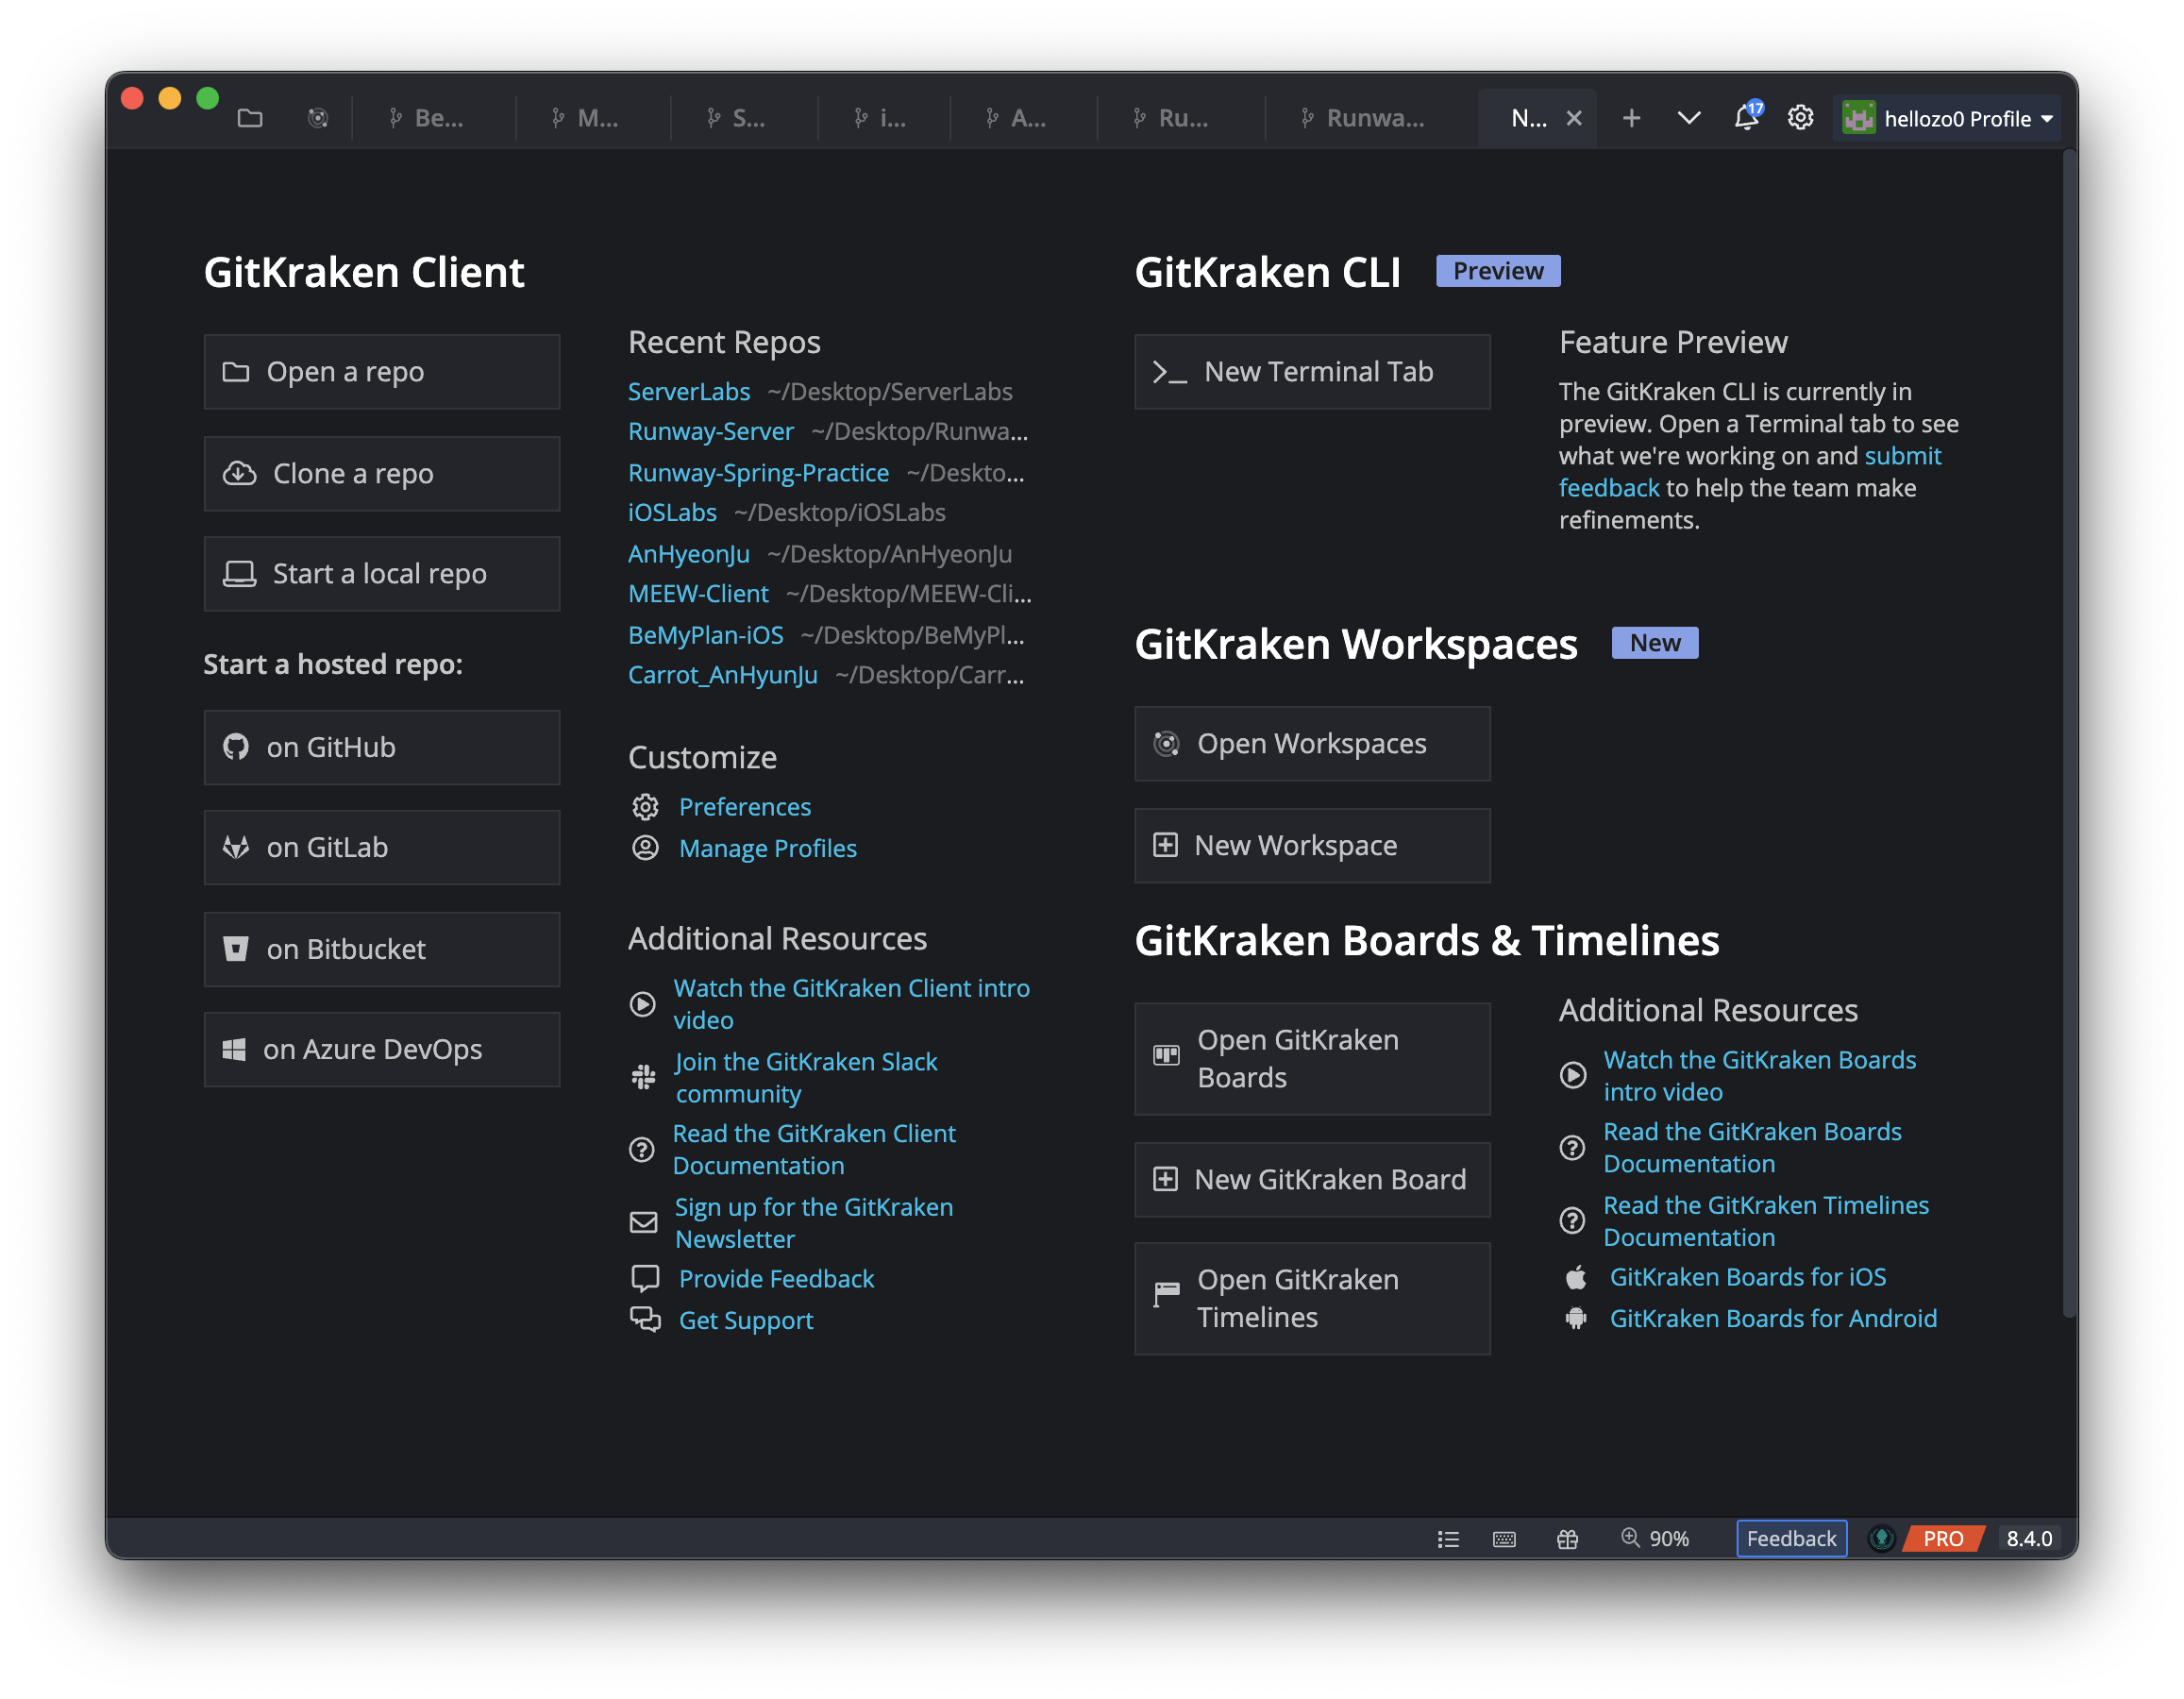This screenshot has width=2184, height=1699.
Task: Open the Manage Profiles link
Action: [x=767, y=848]
